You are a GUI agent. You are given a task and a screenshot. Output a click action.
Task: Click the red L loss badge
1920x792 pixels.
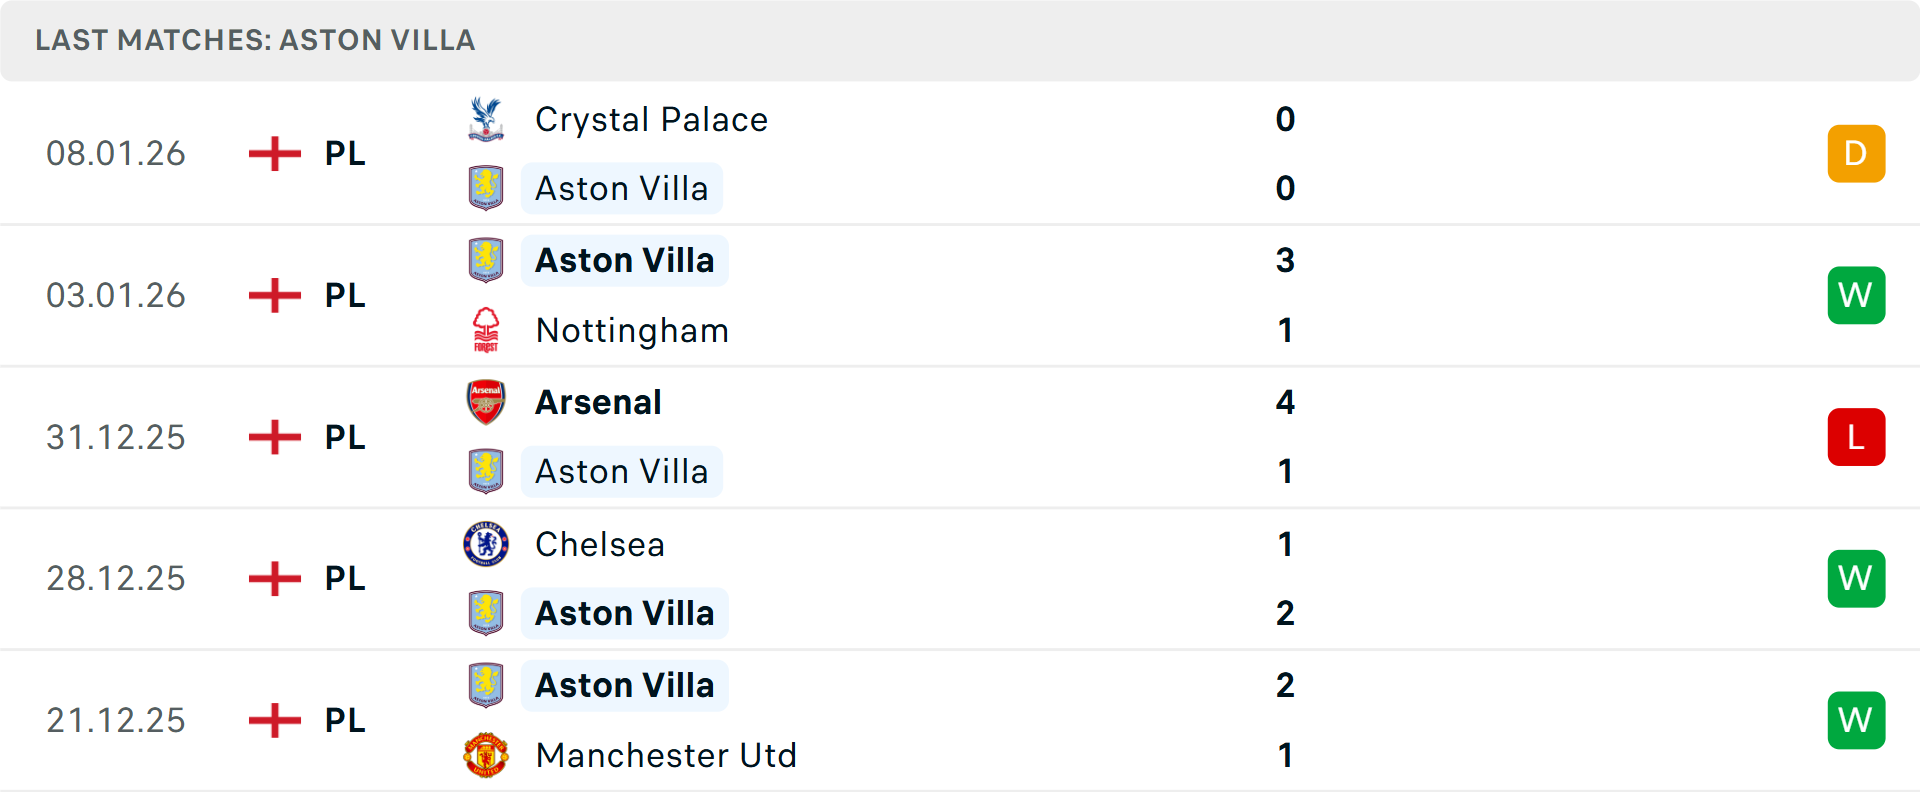click(x=1856, y=437)
